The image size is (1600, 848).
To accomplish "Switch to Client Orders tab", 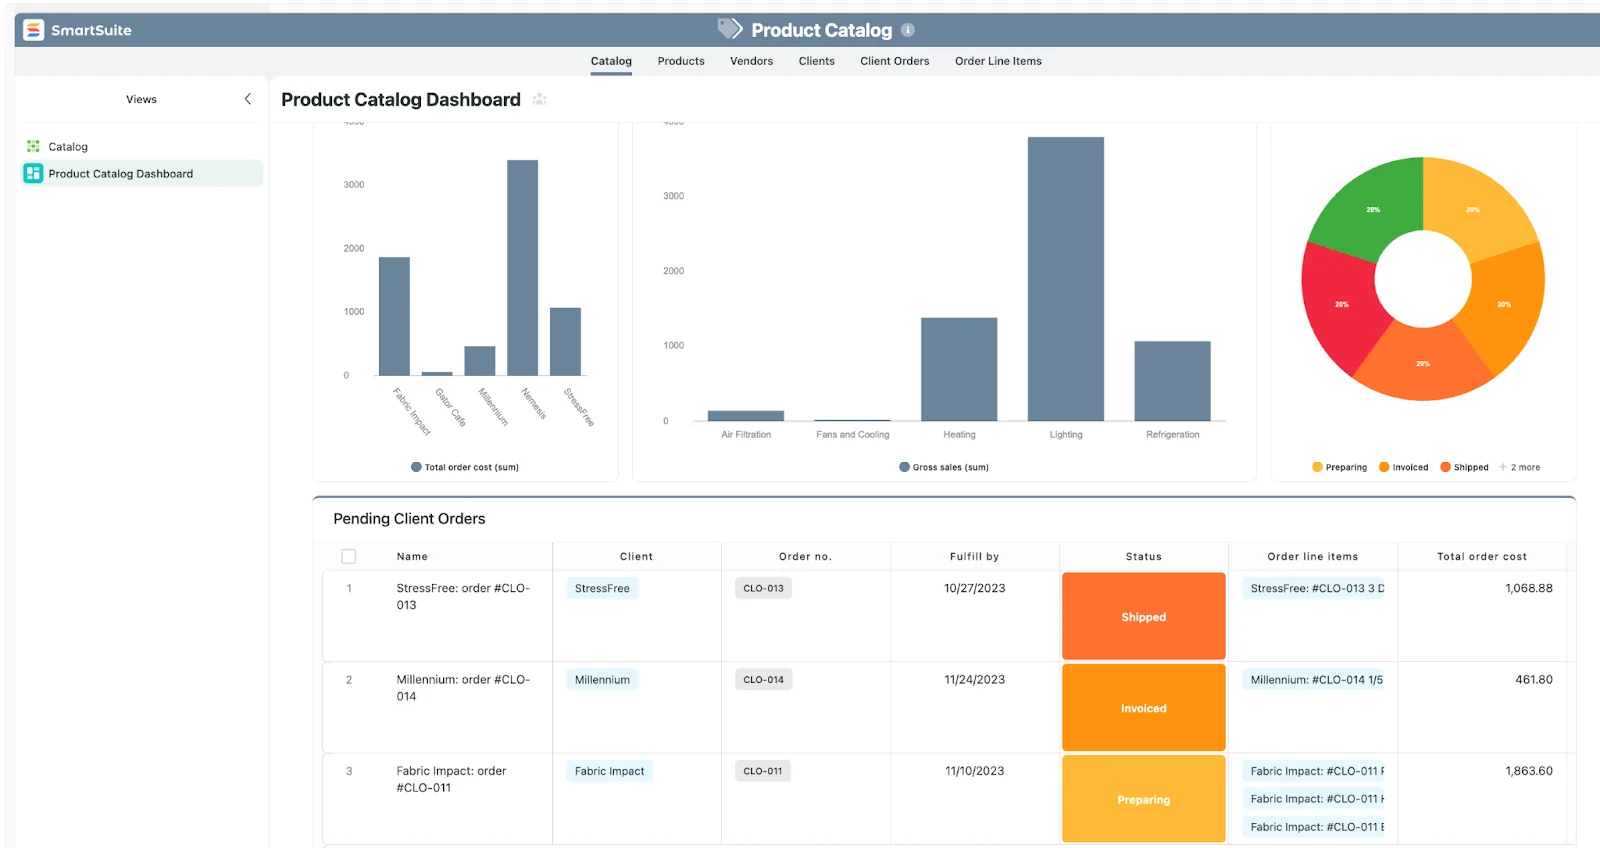I will click(895, 61).
